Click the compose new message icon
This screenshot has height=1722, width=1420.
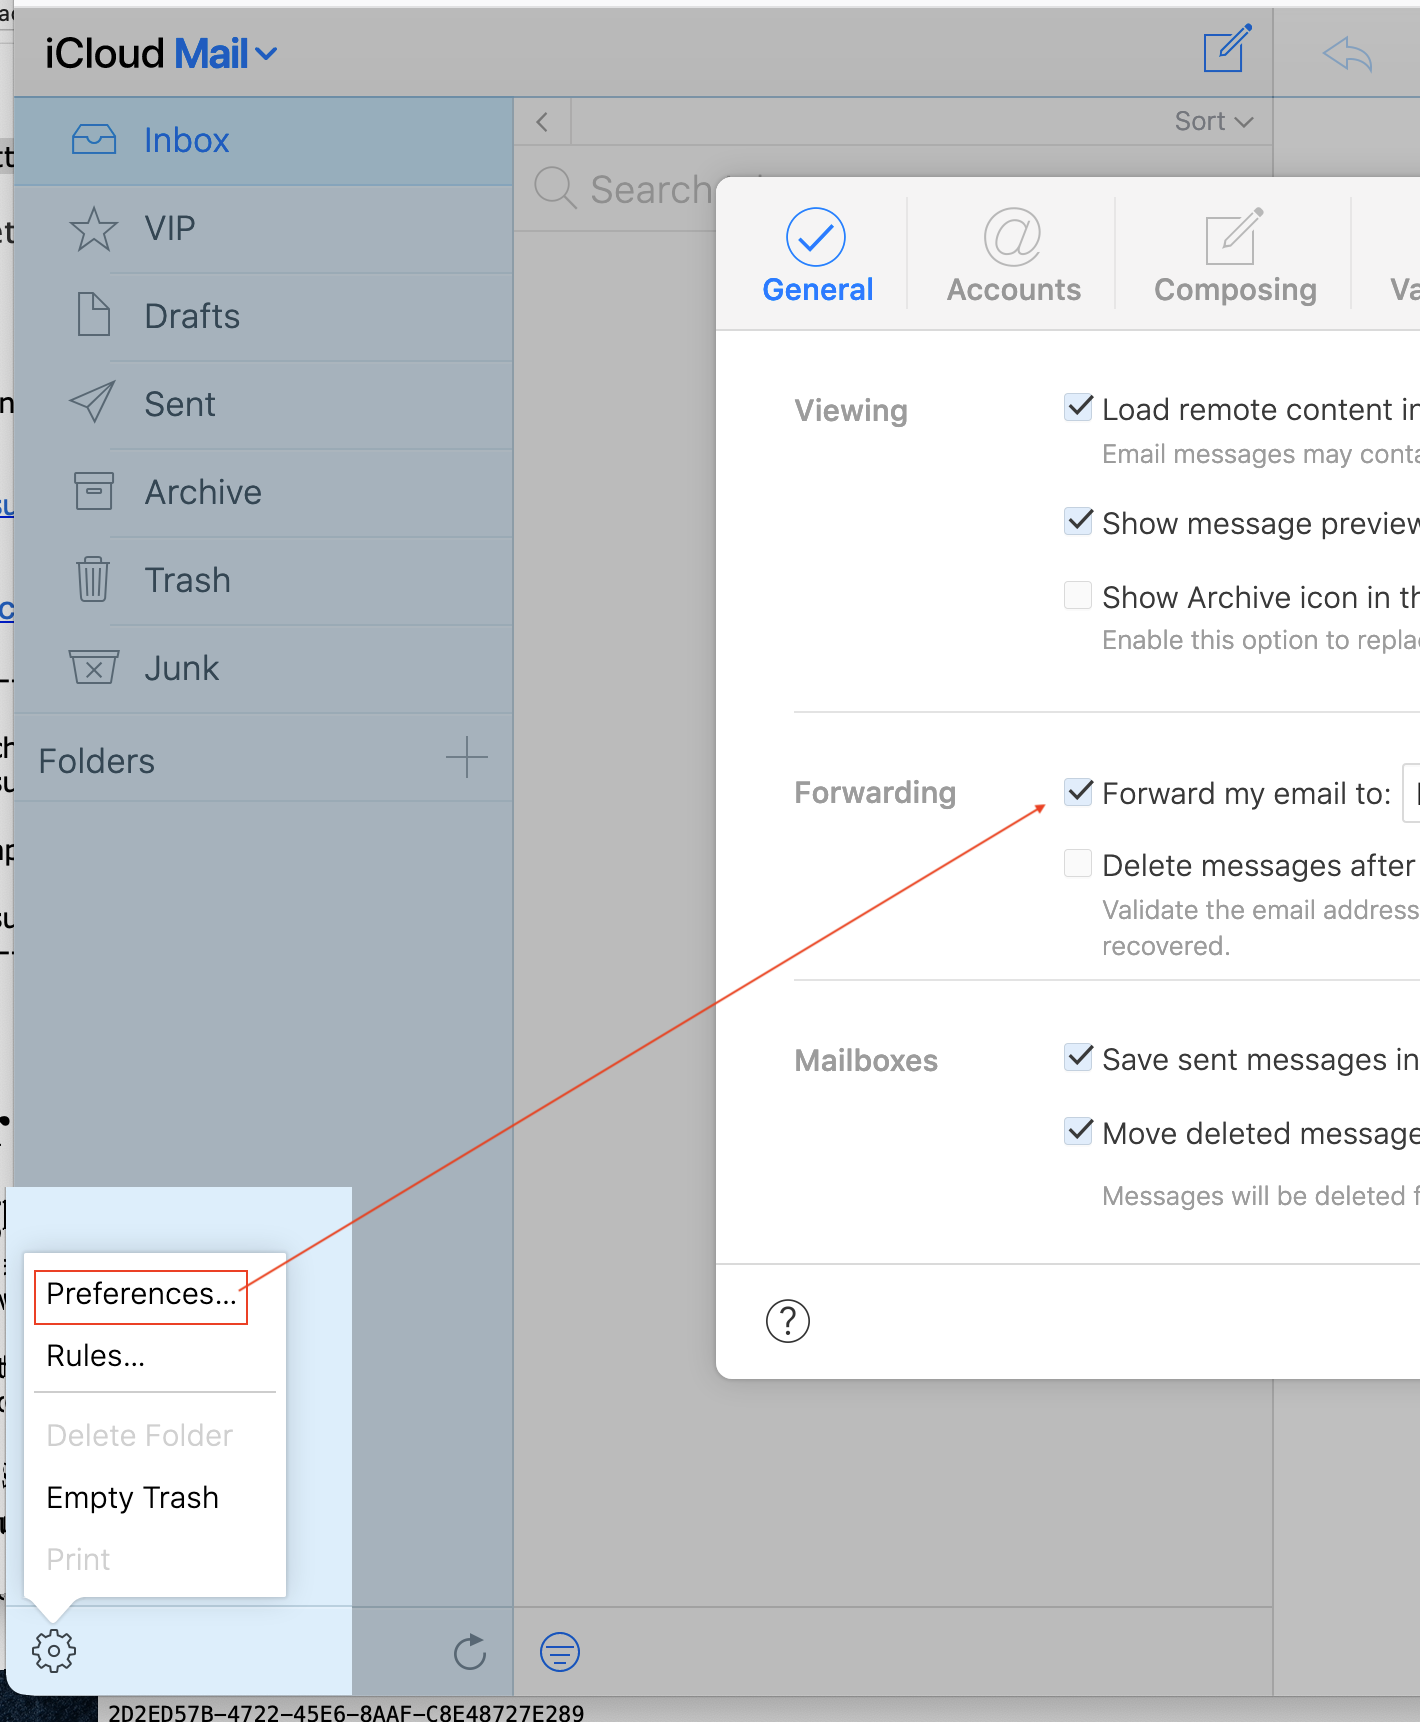click(1227, 49)
